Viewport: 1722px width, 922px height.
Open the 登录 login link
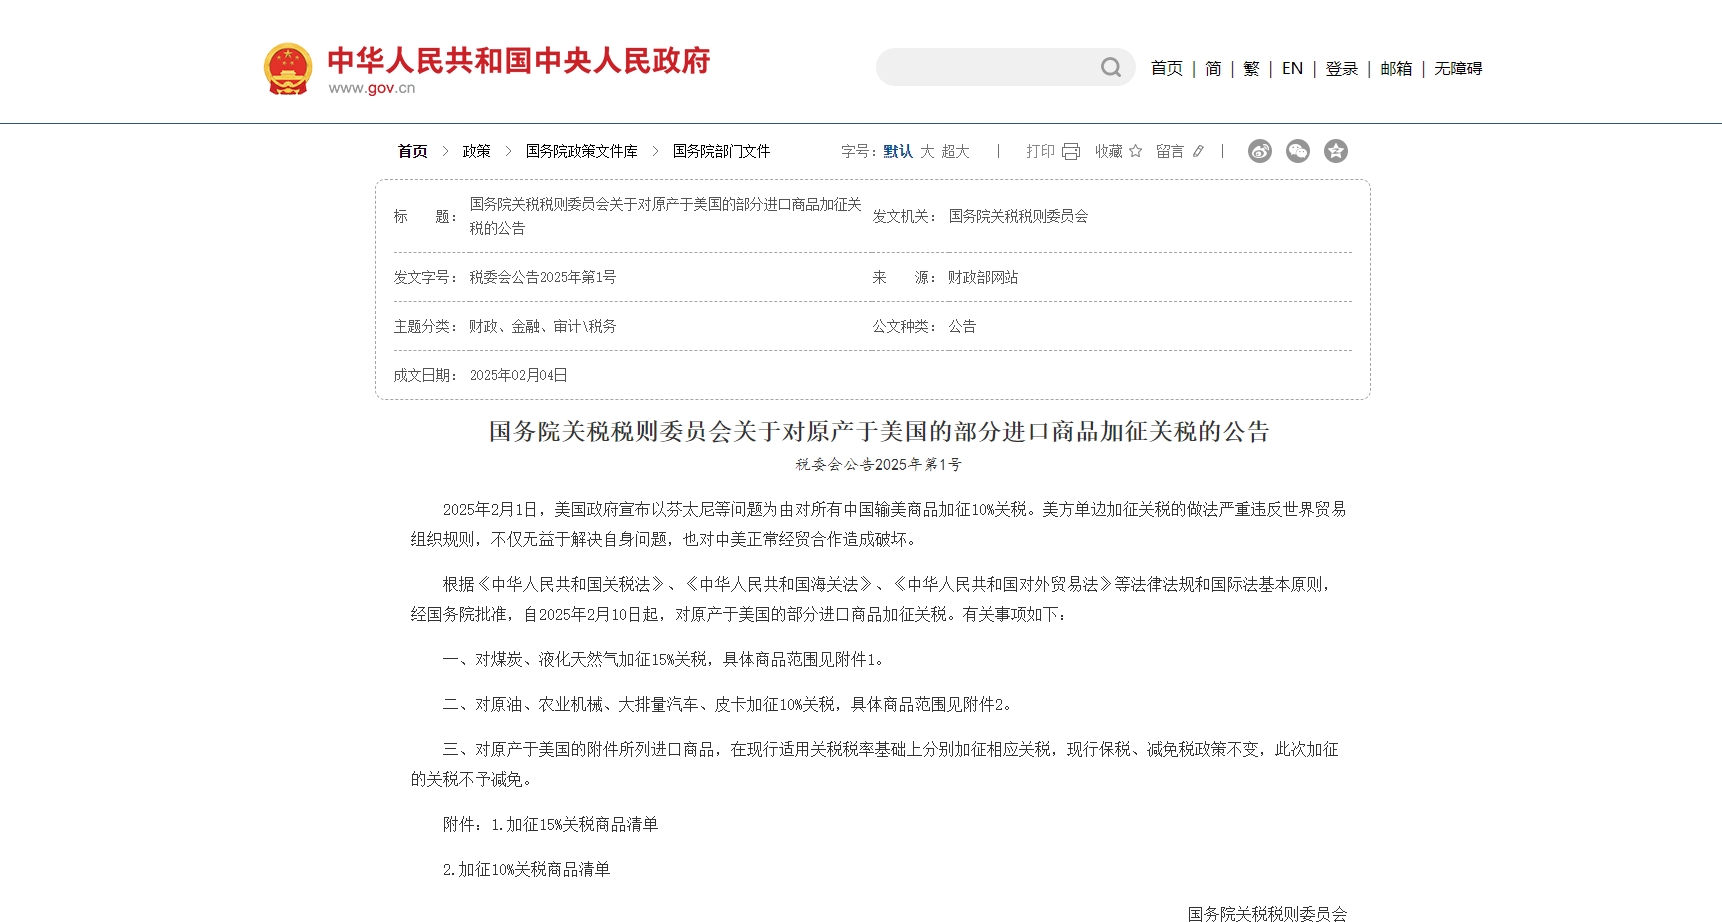[x=1341, y=69]
